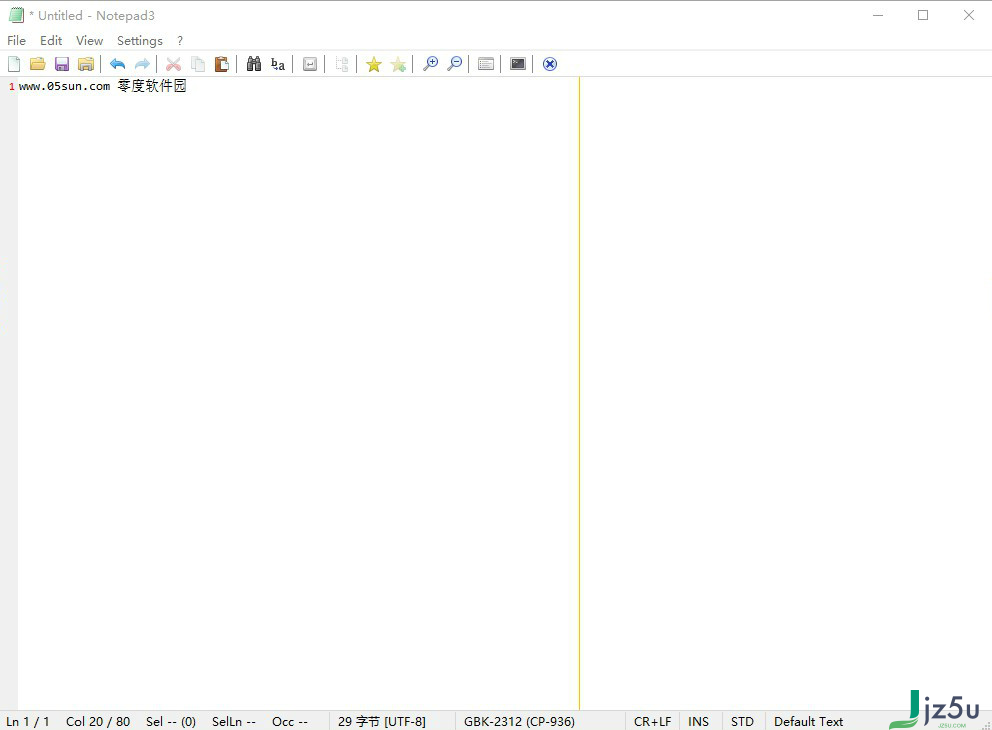Image resolution: width=992 pixels, height=730 pixels.
Task: Minimize the Notepad3 window
Action: click(x=877, y=15)
